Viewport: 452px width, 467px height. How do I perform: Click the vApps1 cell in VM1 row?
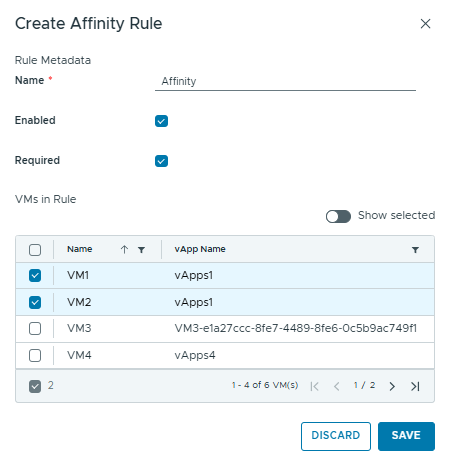(194, 276)
